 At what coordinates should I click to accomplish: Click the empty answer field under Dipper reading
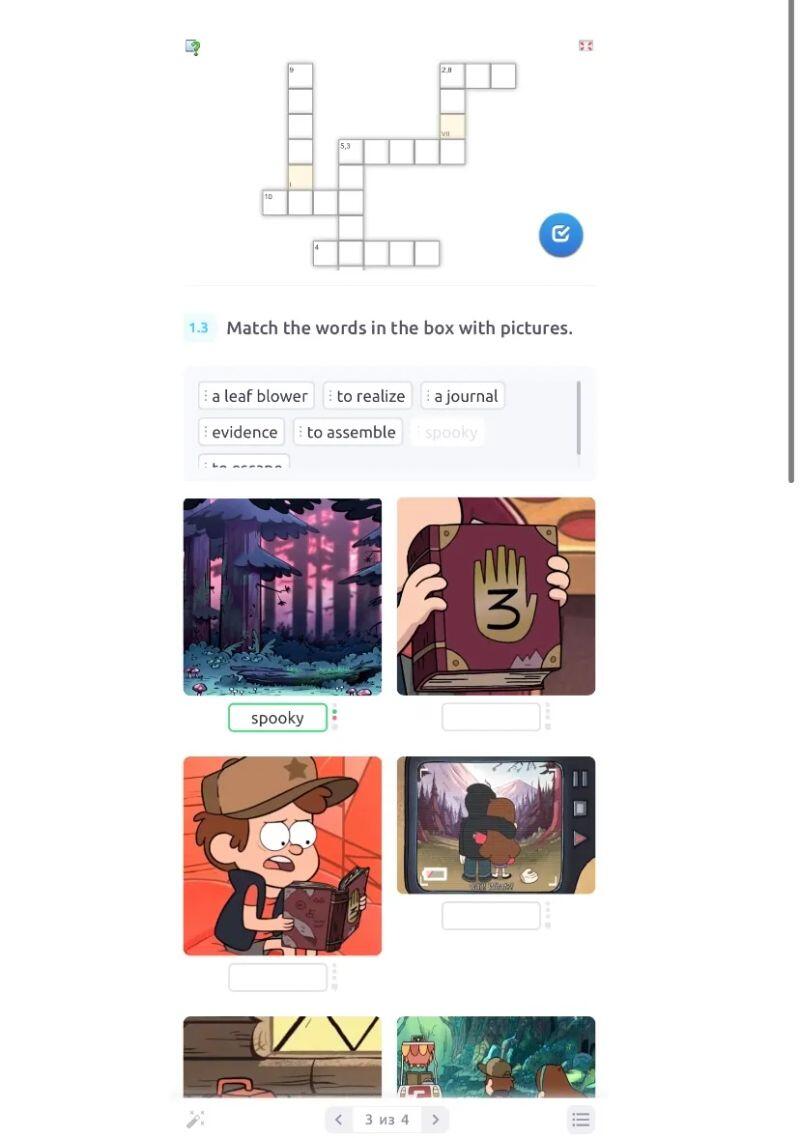coord(277,977)
